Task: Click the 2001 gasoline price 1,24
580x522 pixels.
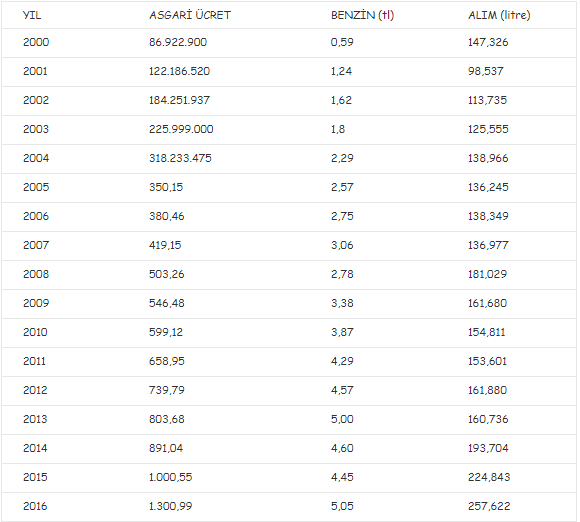Action: tap(341, 71)
